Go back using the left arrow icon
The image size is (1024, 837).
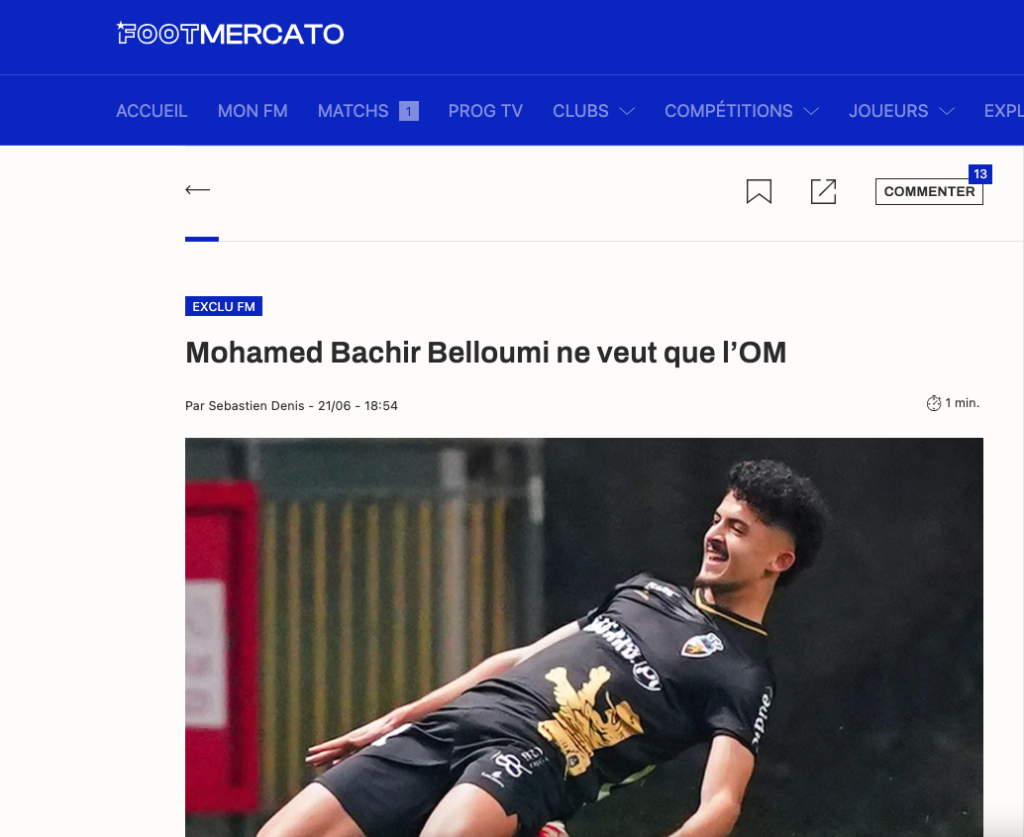(x=197, y=190)
